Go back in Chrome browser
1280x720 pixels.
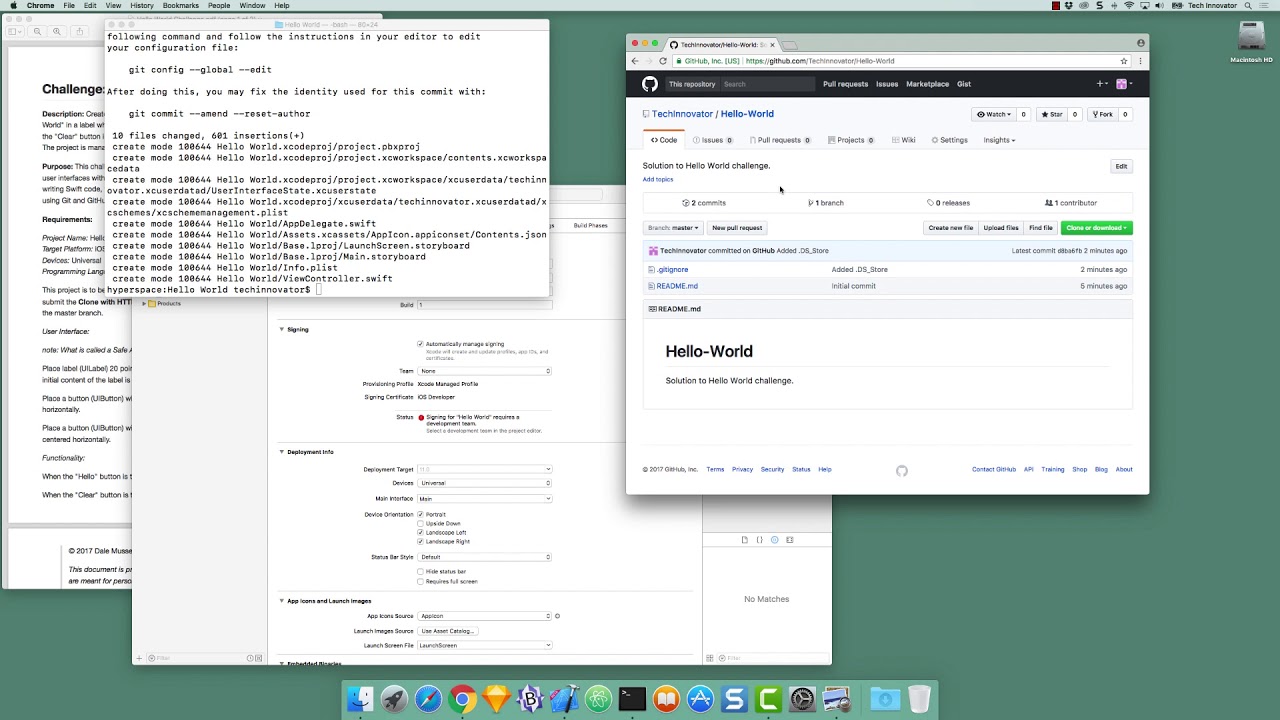635,61
